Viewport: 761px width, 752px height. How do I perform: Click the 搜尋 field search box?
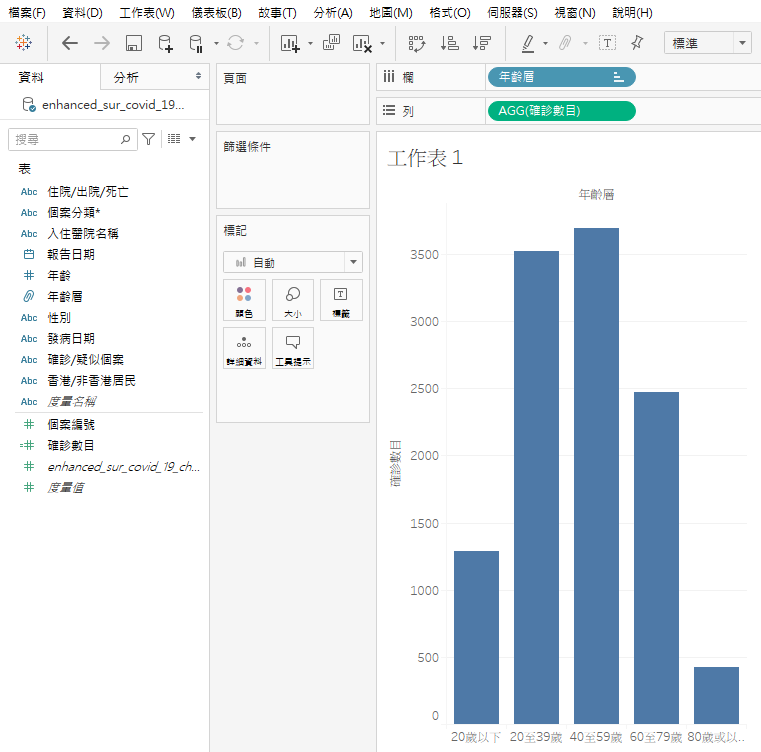click(65, 139)
